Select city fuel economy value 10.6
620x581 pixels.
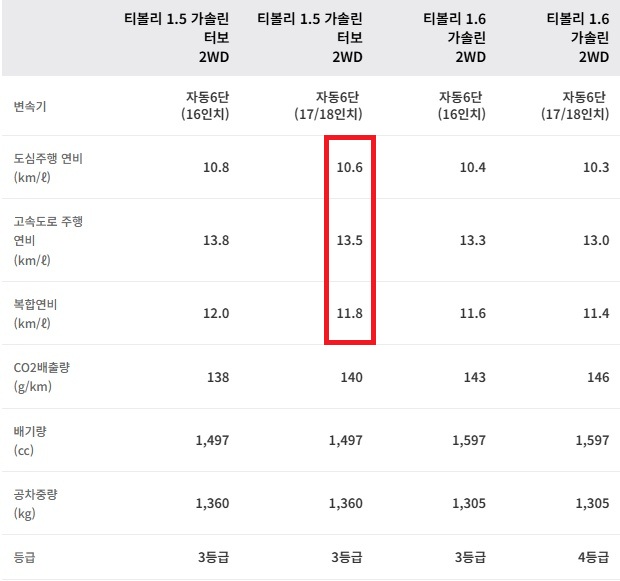(x=350, y=167)
